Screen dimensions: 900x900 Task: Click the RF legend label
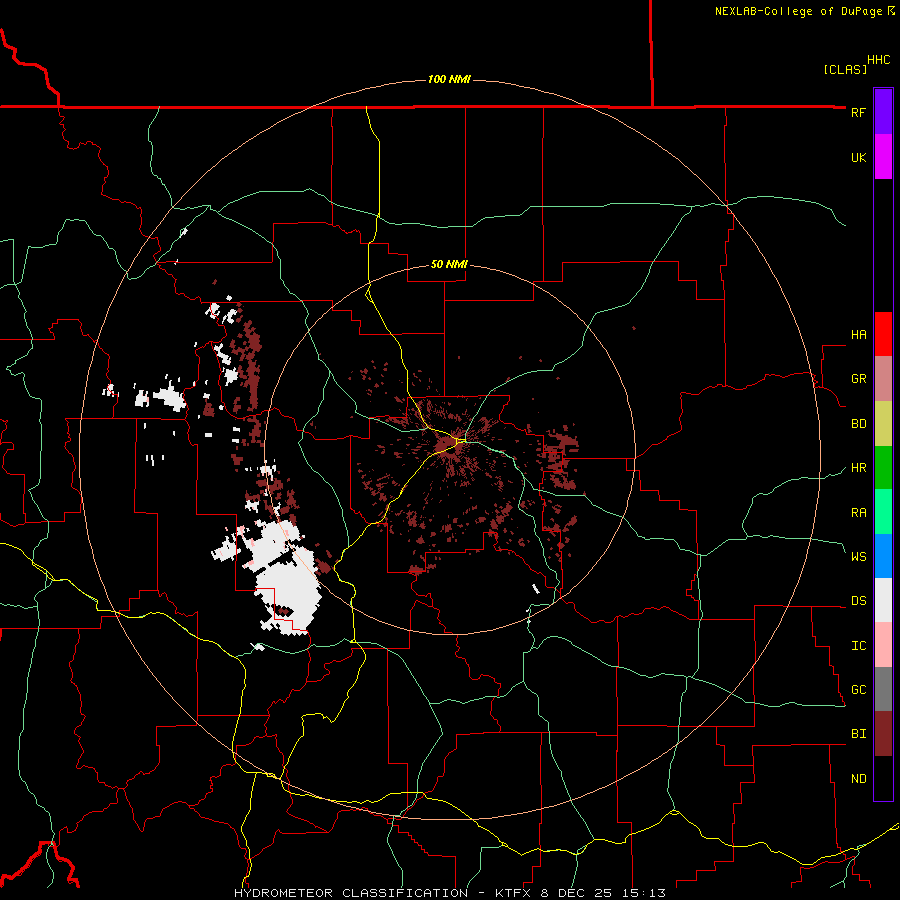tap(858, 112)
